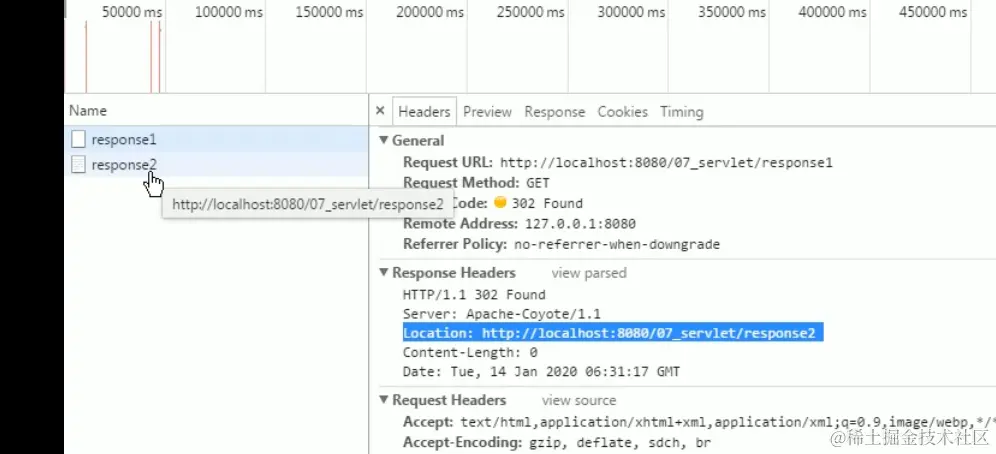996x454 pixels.
Task: Click the Referrer Policy value
Action: pos(616,244)
